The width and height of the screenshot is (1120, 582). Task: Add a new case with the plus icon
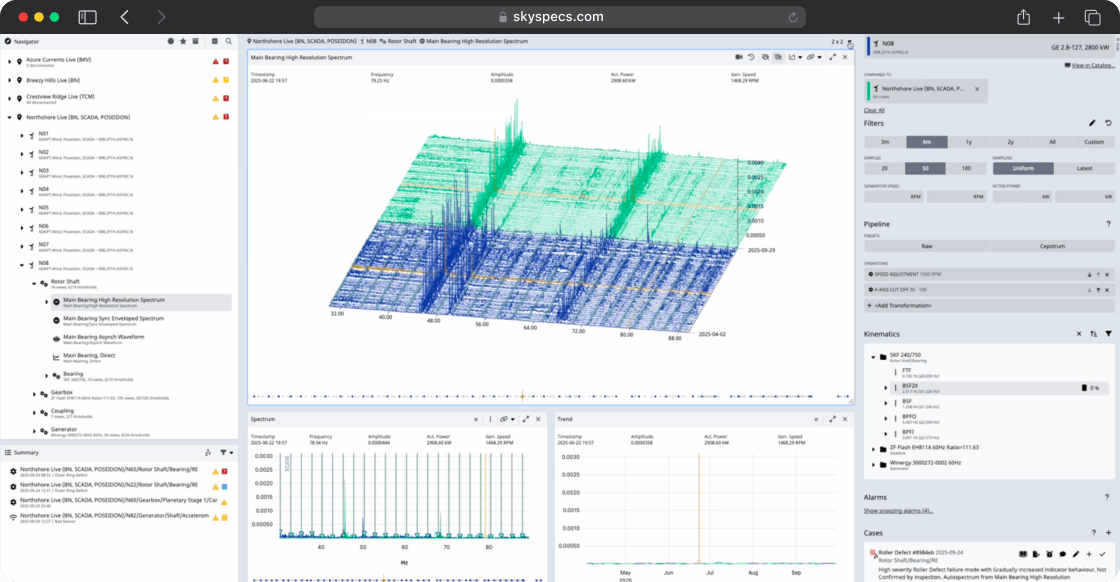pos(1109,533)
